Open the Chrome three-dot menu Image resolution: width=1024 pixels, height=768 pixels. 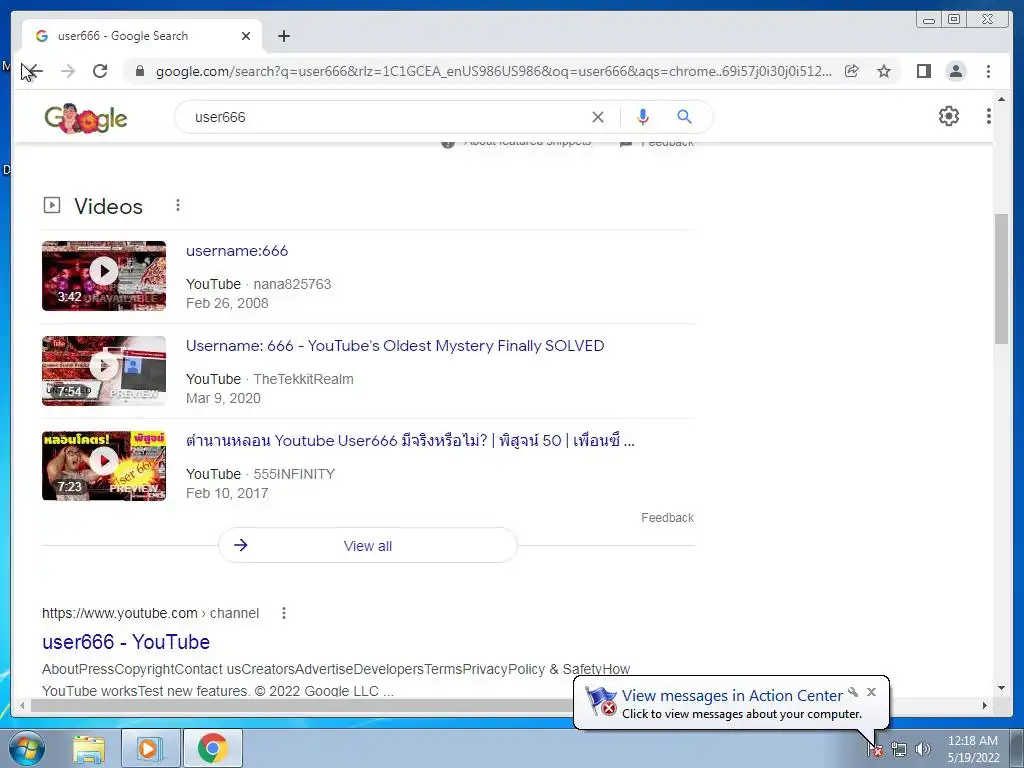pos(988,71)
